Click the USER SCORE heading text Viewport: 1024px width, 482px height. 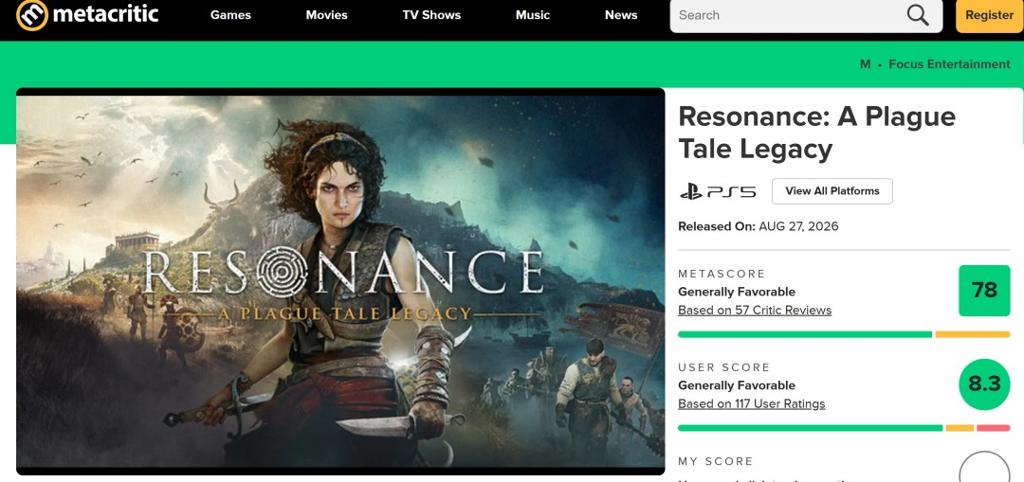[724, 367]
